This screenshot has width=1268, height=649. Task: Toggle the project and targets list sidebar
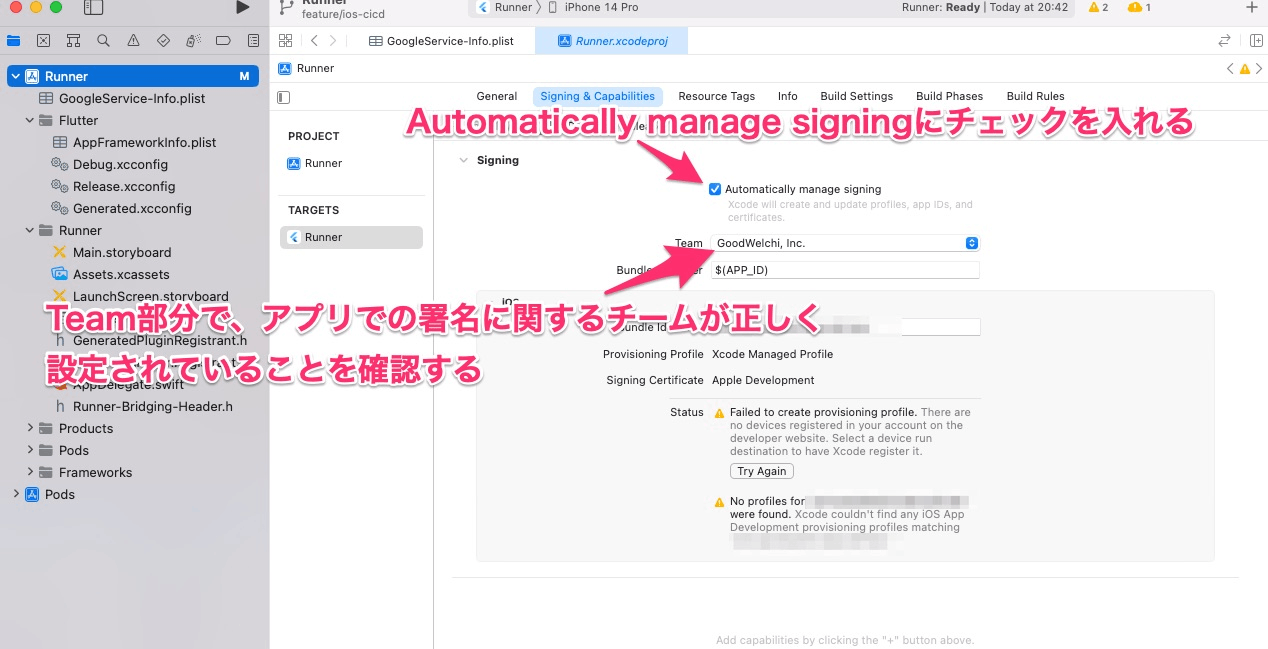pyautogui.click(x=284, y=97)
